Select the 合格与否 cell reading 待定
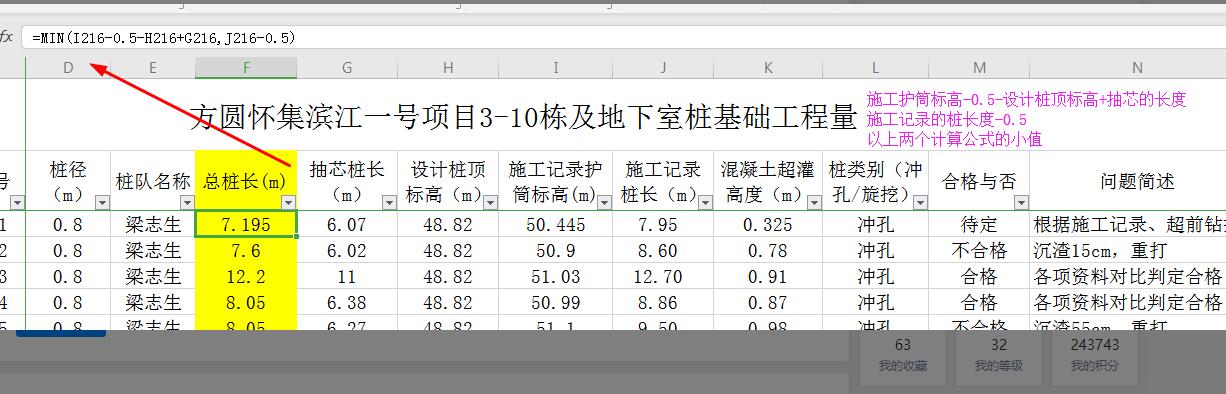1226x394 pixels. (979, 225)
